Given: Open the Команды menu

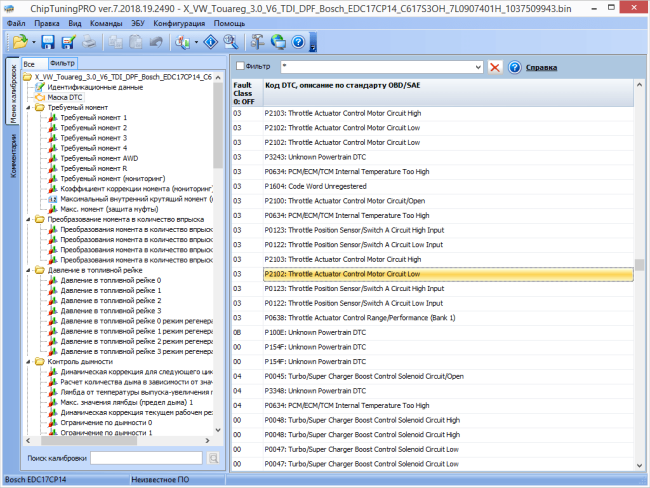Looking at the screenshot, I should pos(106,23).
